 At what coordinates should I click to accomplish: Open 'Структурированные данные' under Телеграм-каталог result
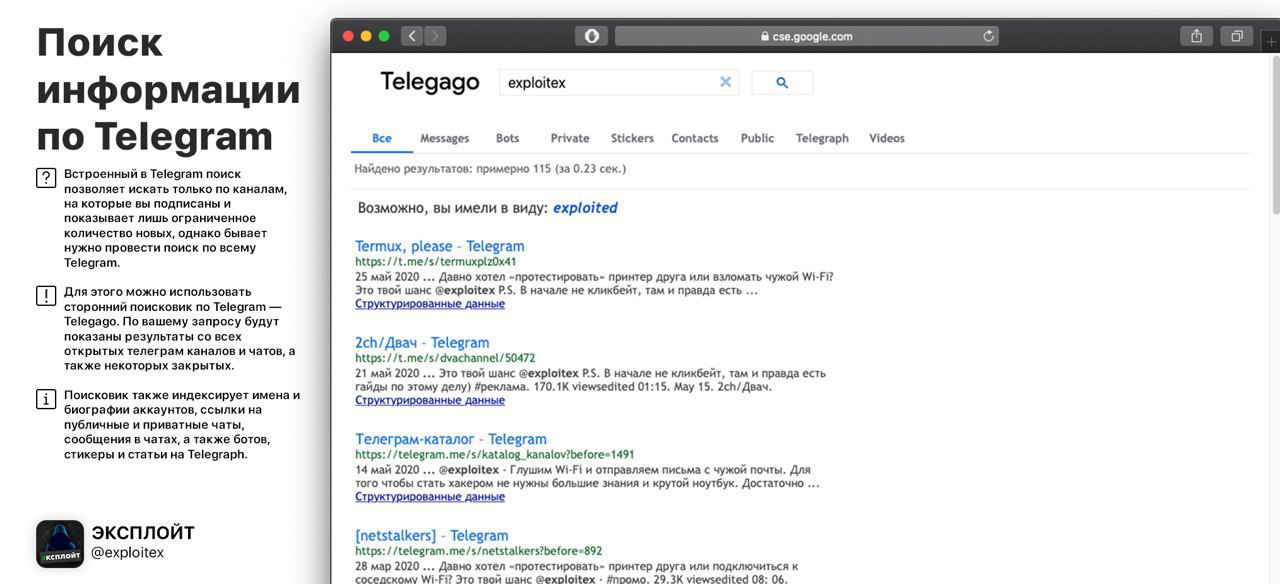[430, 497]
